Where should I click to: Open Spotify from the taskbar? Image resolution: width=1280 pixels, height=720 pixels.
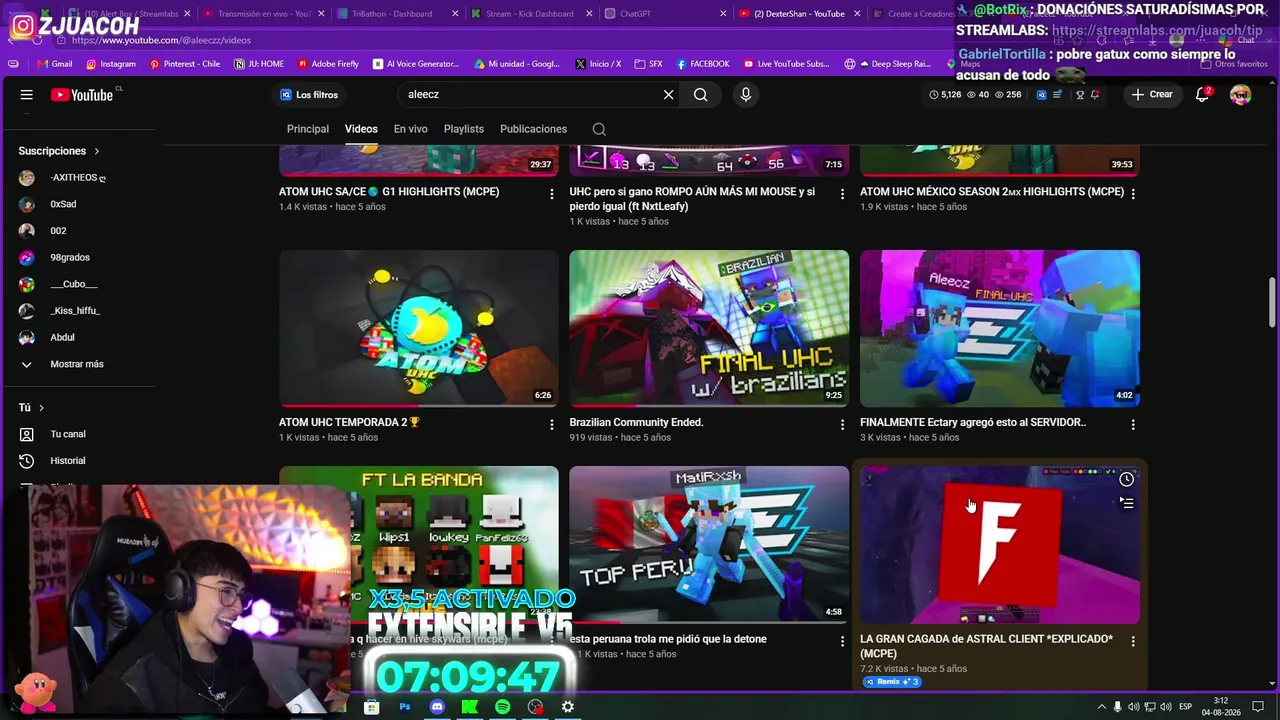502,707
